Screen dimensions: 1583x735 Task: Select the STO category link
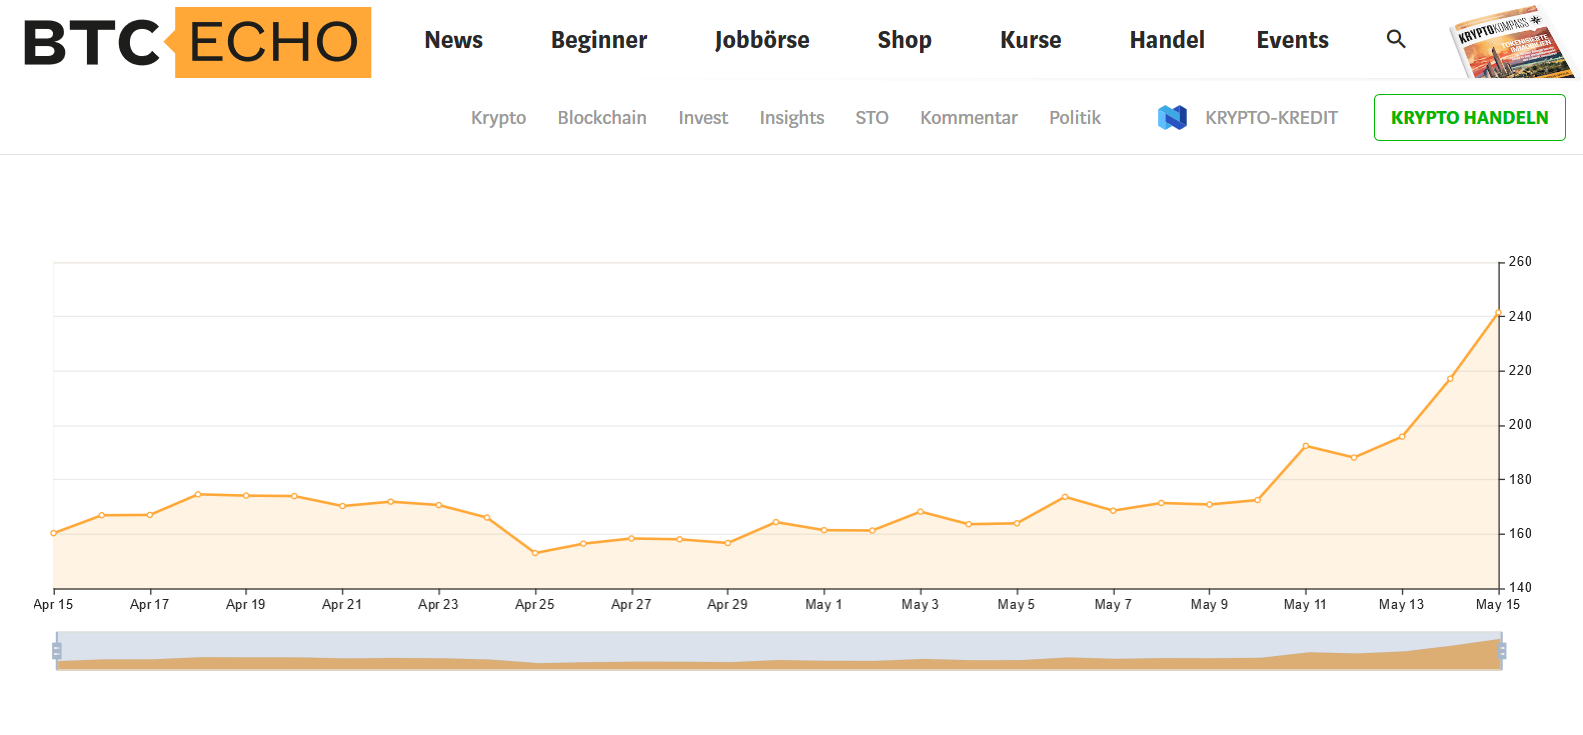click(872, 118)
